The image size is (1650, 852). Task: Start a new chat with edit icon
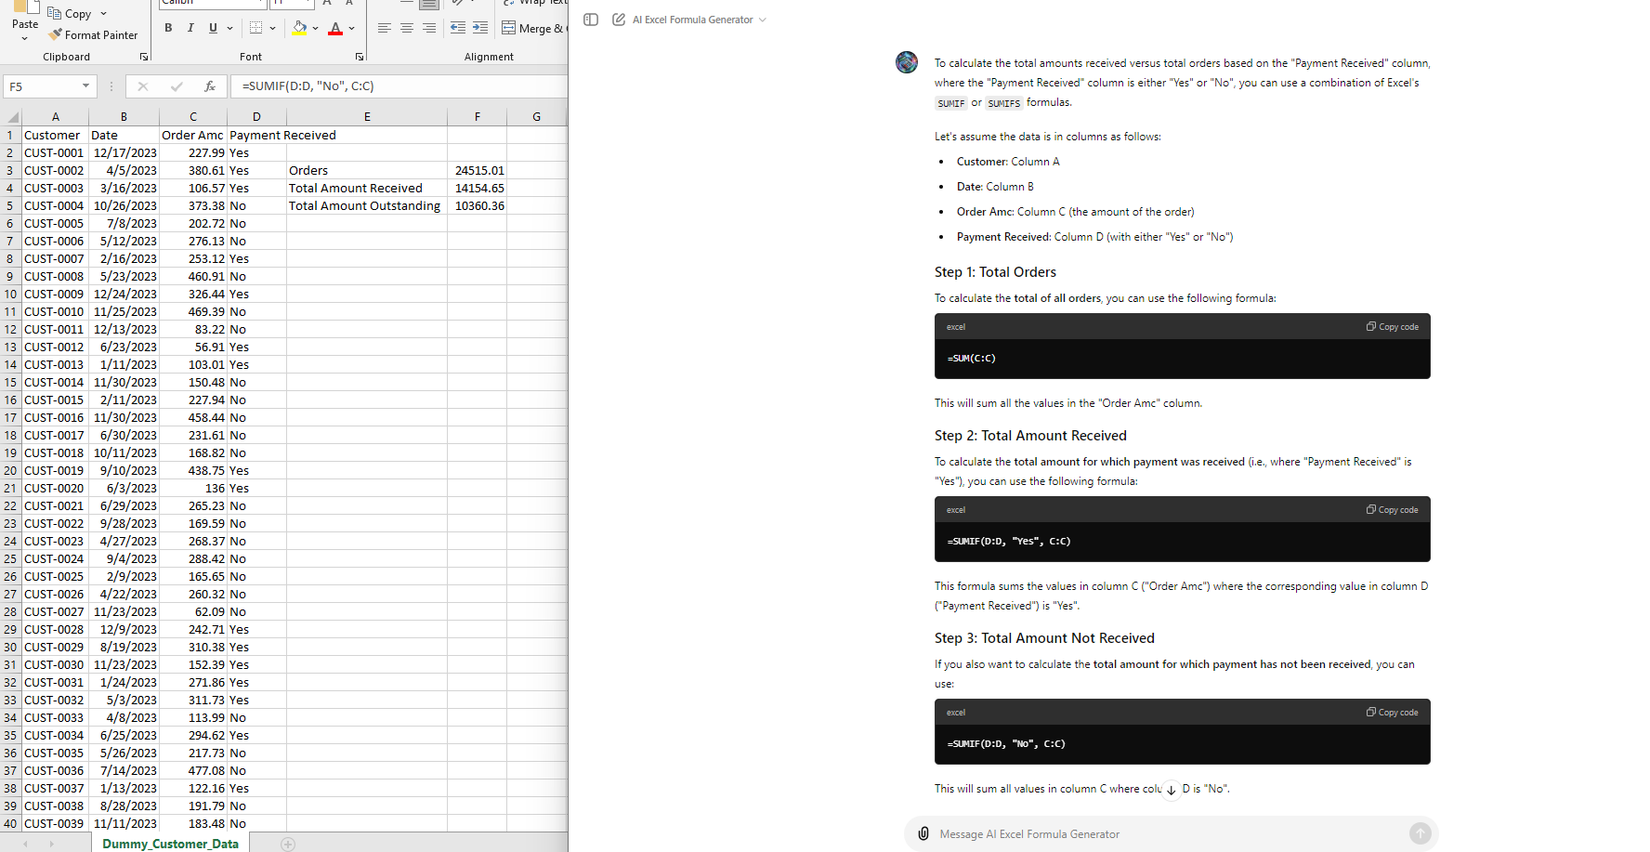pyautogui.click(x=619, y=19)
